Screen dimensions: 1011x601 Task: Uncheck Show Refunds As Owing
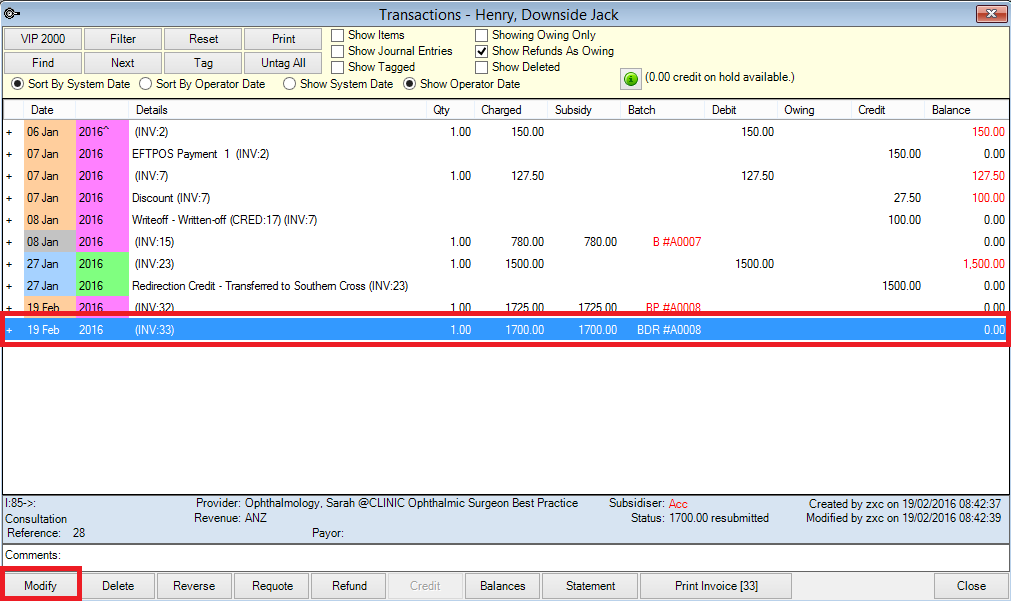pyautogui.click(x=481, y=52)
